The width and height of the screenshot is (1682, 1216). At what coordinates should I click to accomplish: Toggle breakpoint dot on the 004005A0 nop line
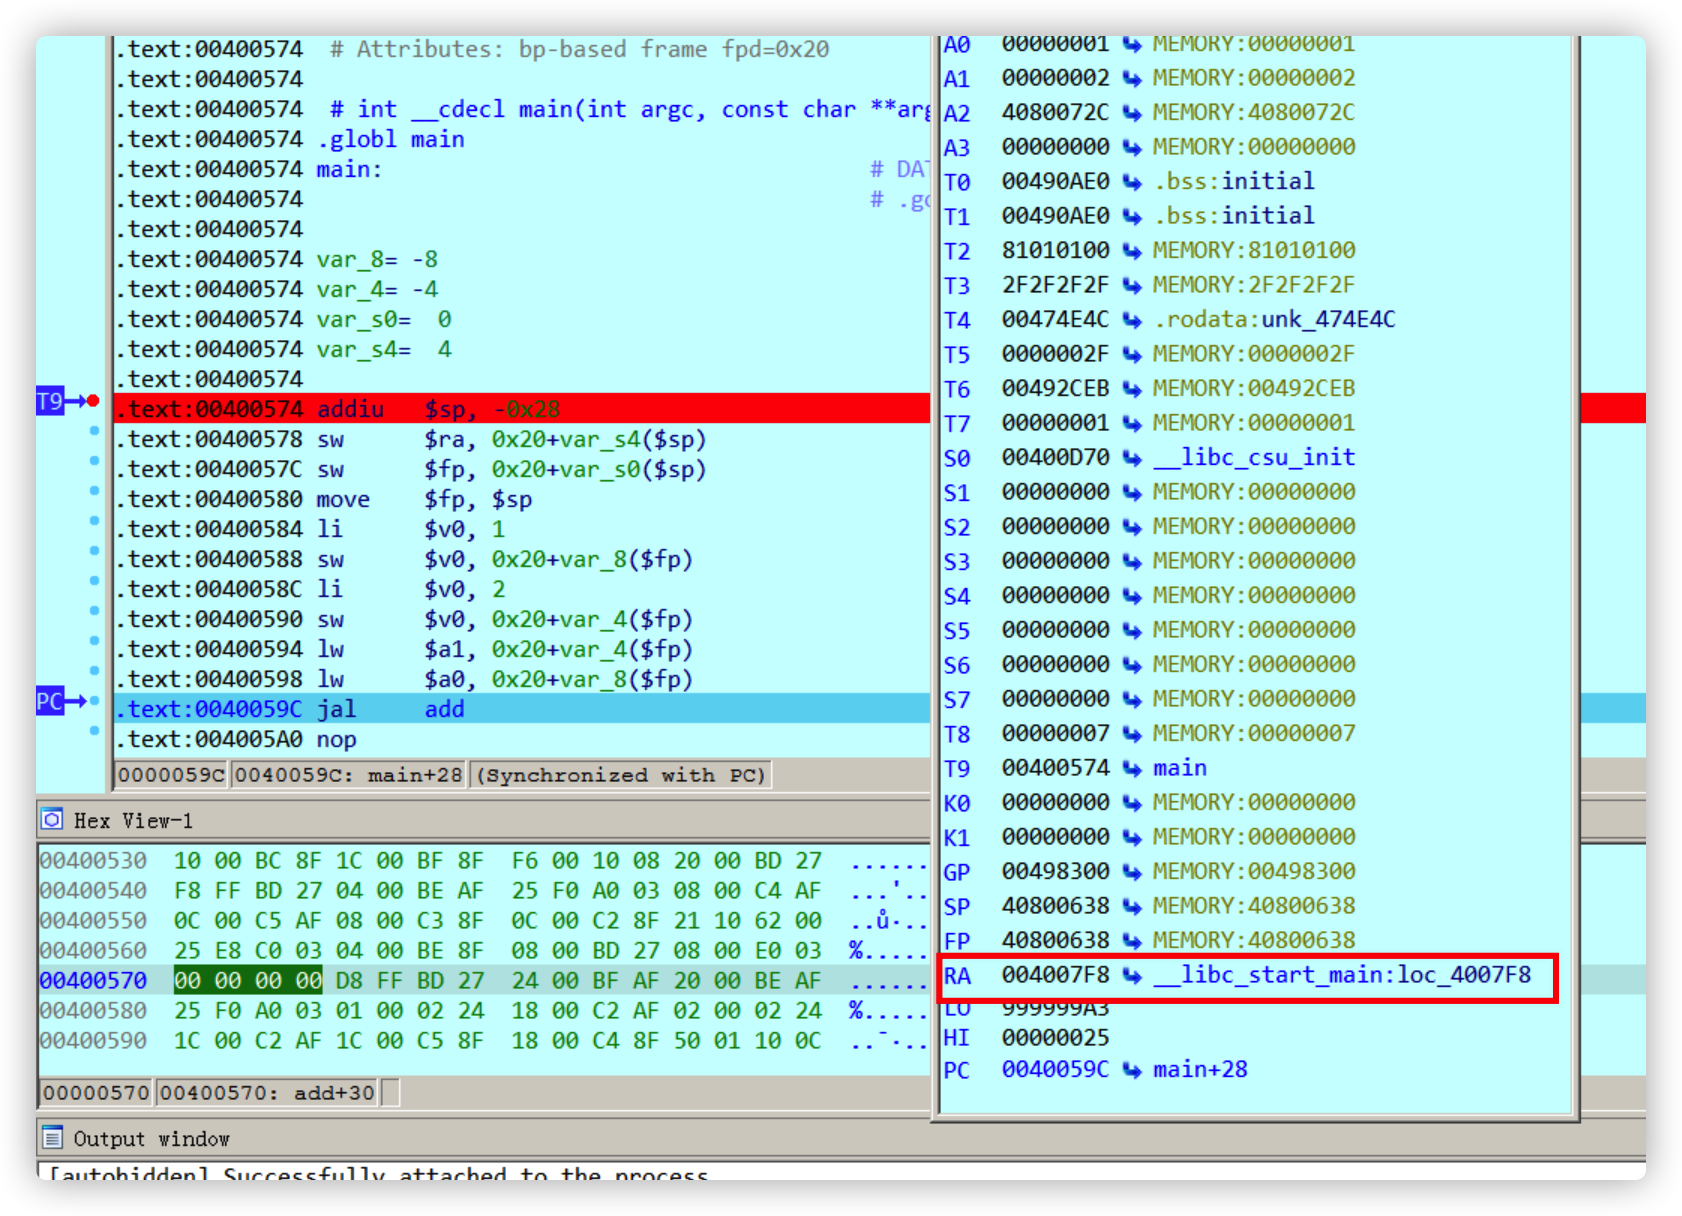94,731
